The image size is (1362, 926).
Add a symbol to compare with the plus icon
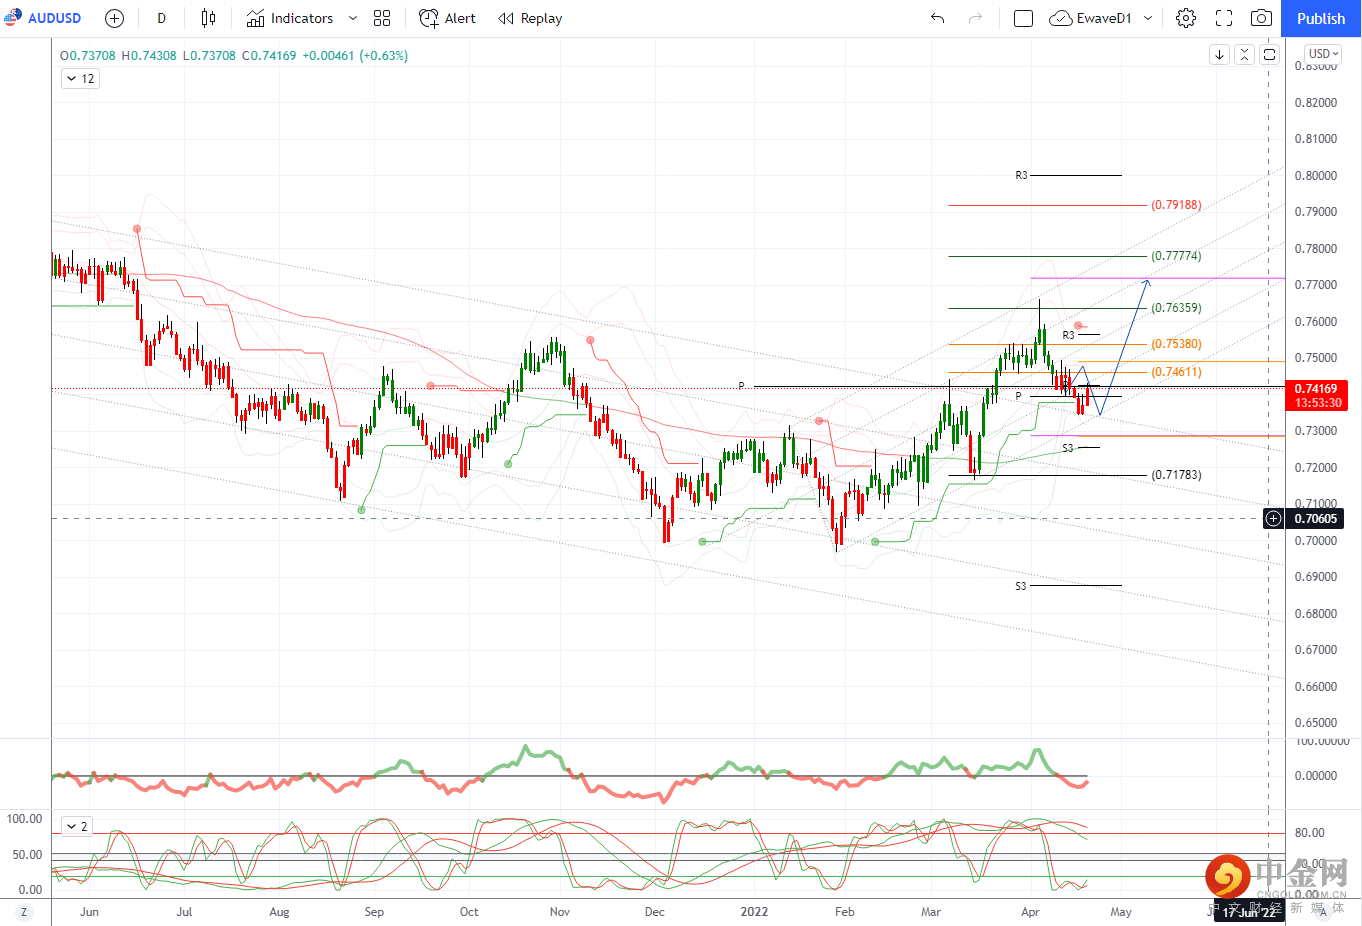(x=114, y=18)
